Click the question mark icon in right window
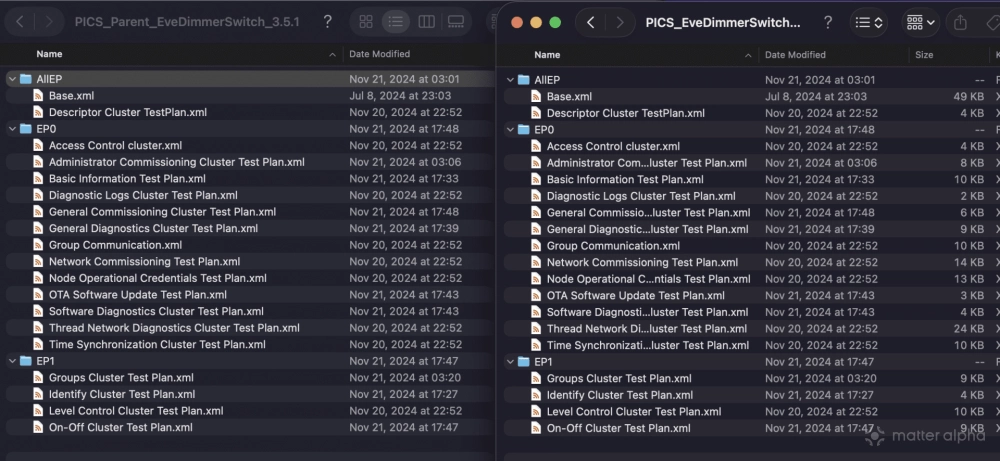This screenshot has width=1000, height=461. pyautogui.click(x=827, y=22)
